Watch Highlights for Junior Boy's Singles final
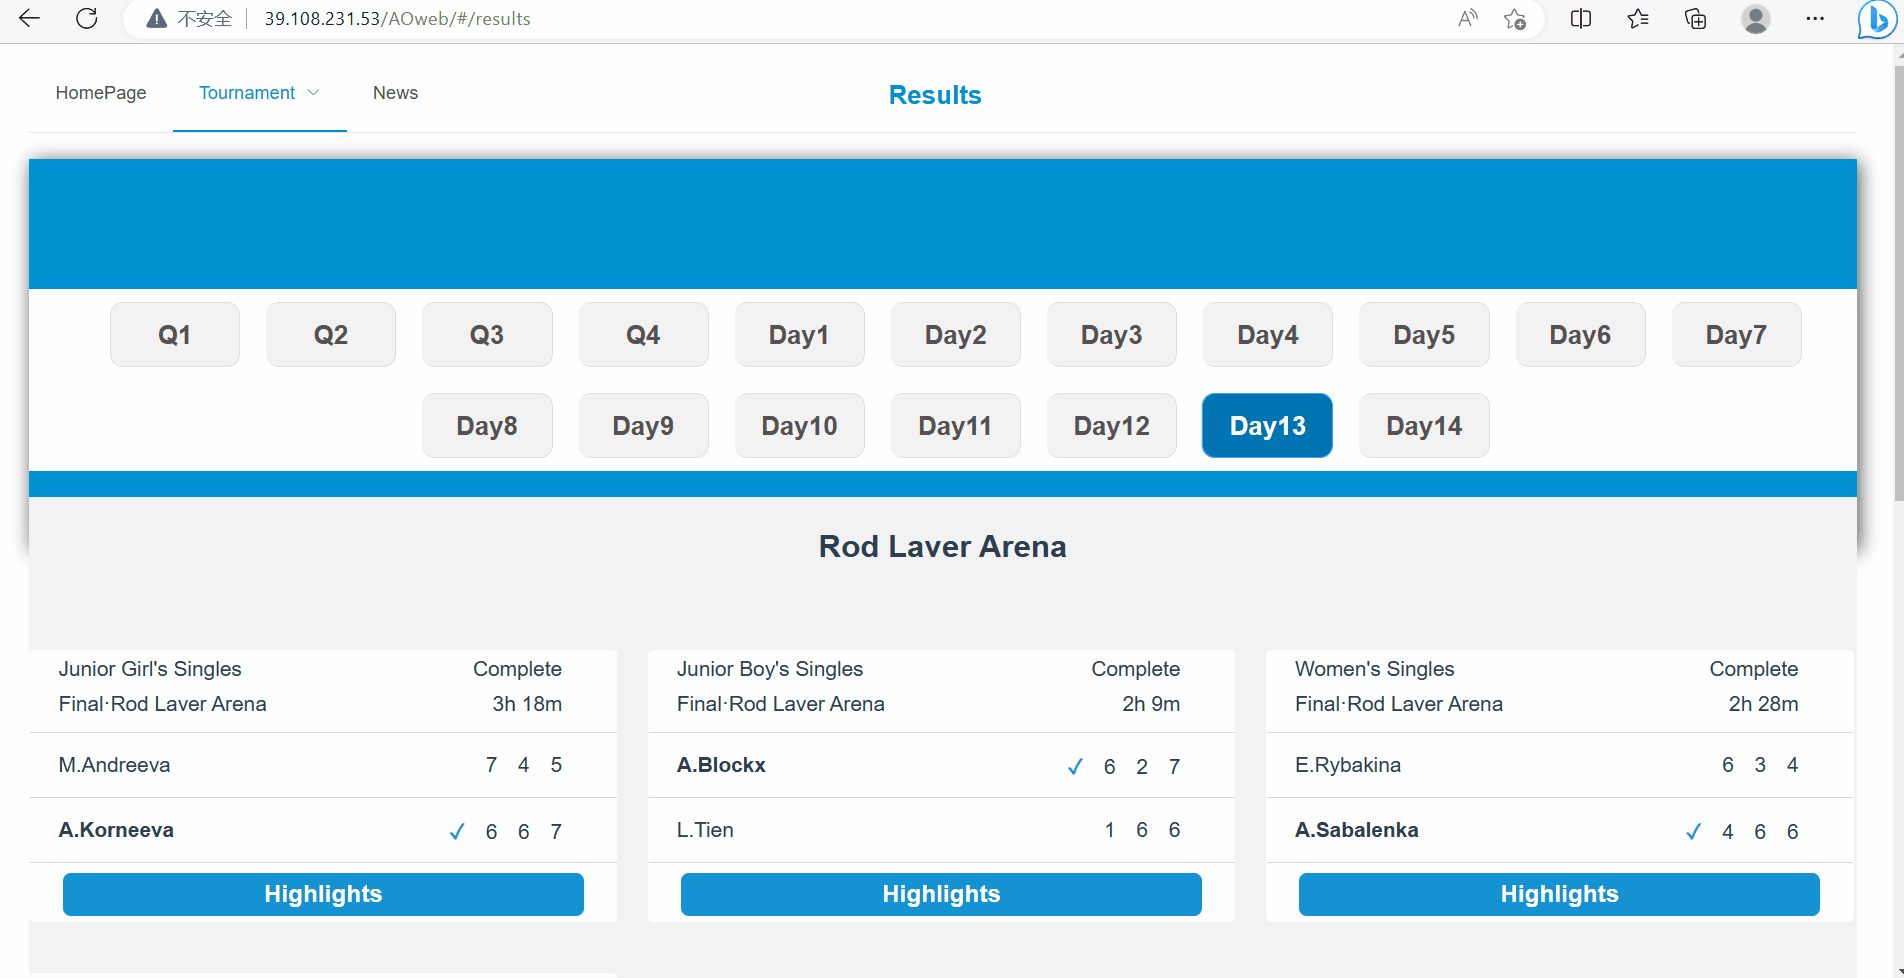This screenshot has width=1904, height=978. tap(941, 894)
